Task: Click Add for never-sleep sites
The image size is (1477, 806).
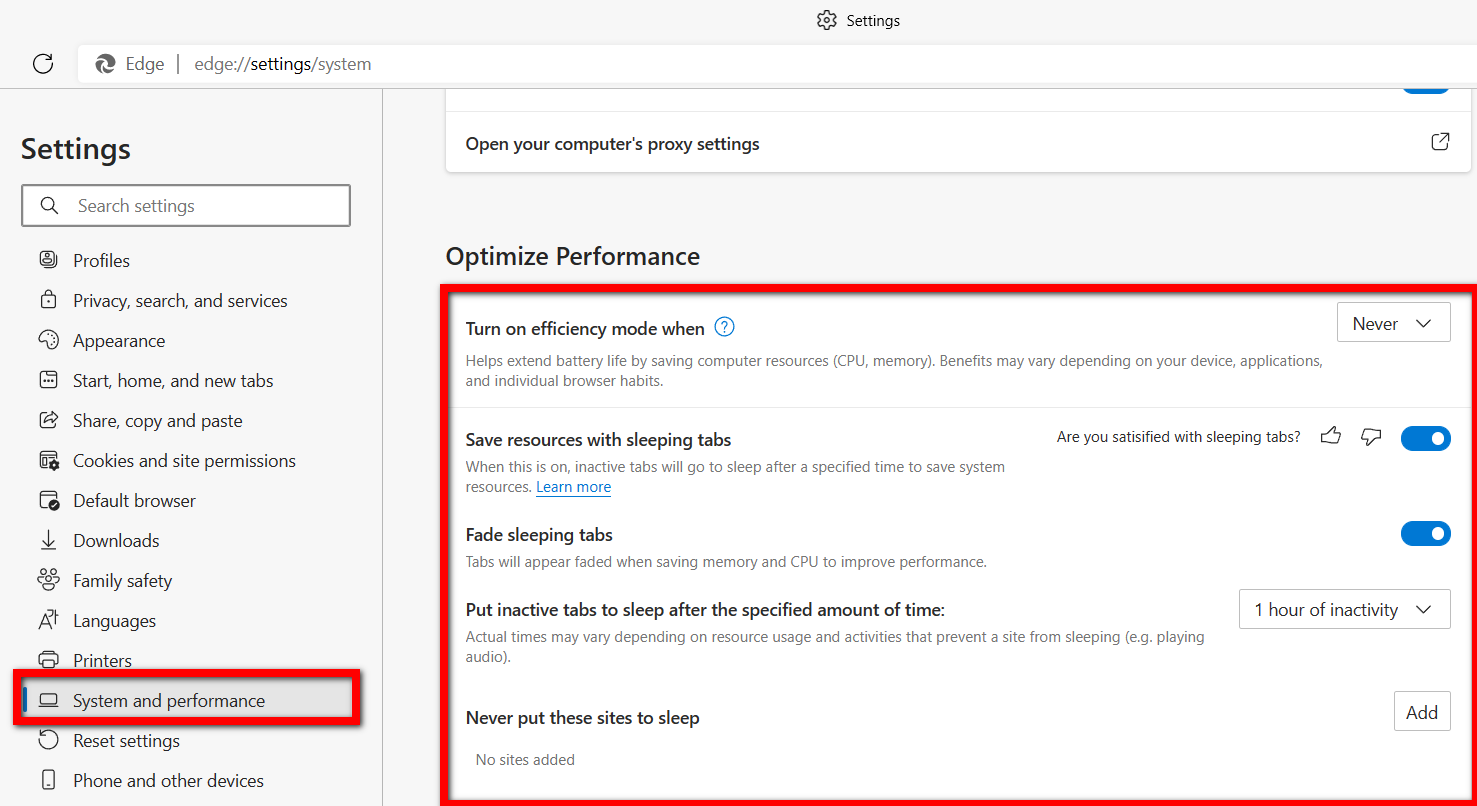Action: (x=1422, y=712)
